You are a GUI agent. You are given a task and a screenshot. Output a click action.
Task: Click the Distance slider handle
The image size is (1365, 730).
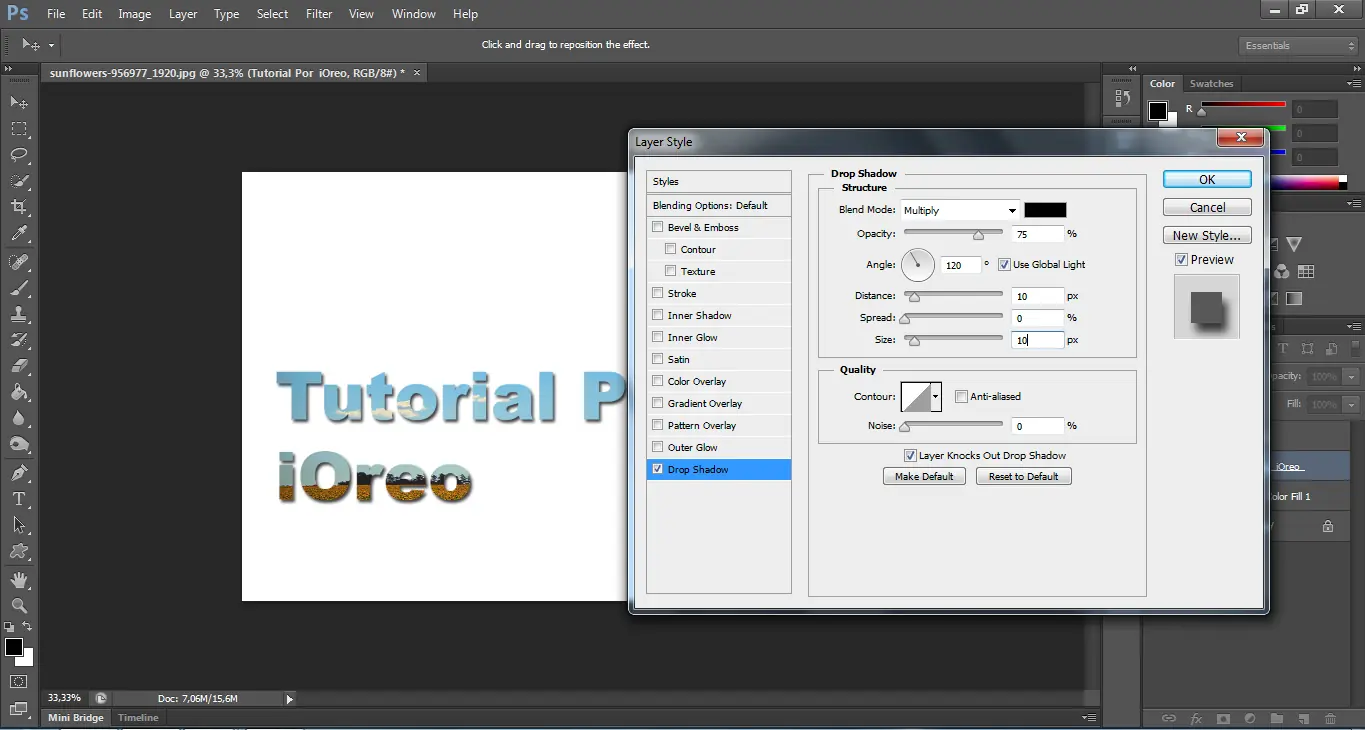[914, 297]
